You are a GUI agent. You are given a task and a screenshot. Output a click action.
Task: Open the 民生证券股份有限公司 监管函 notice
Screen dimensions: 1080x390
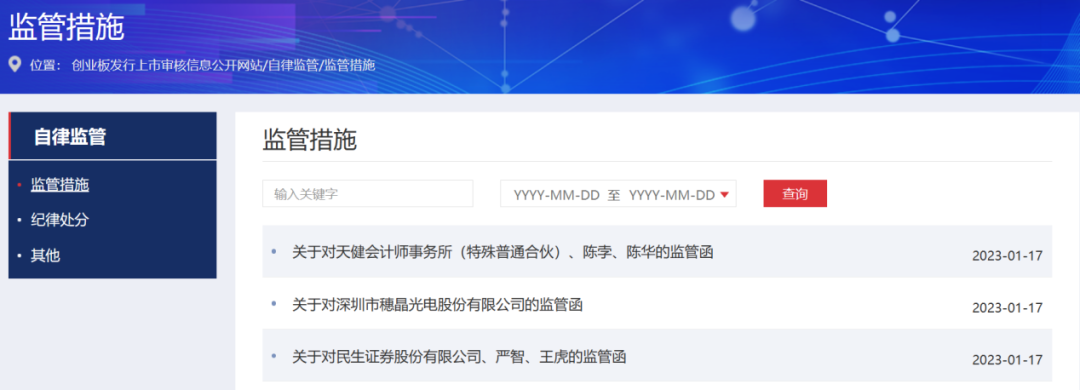(x=459, y=357)
